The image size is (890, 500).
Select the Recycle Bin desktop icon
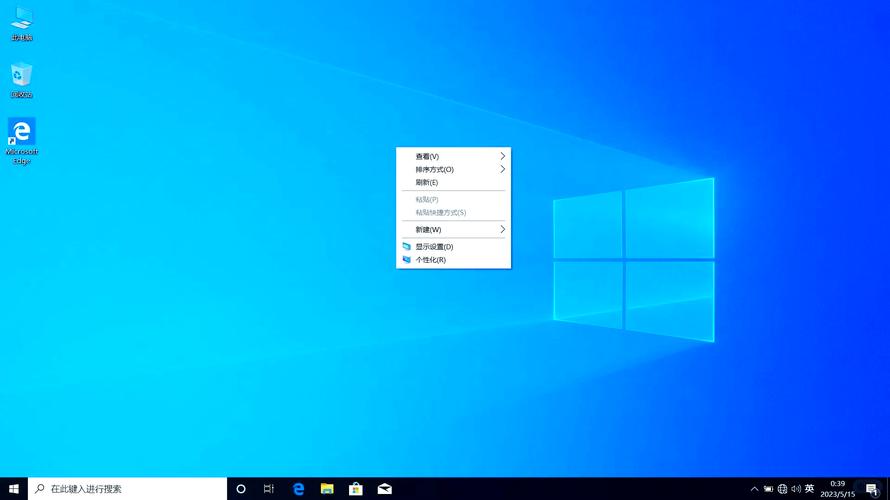click(21, 77)
